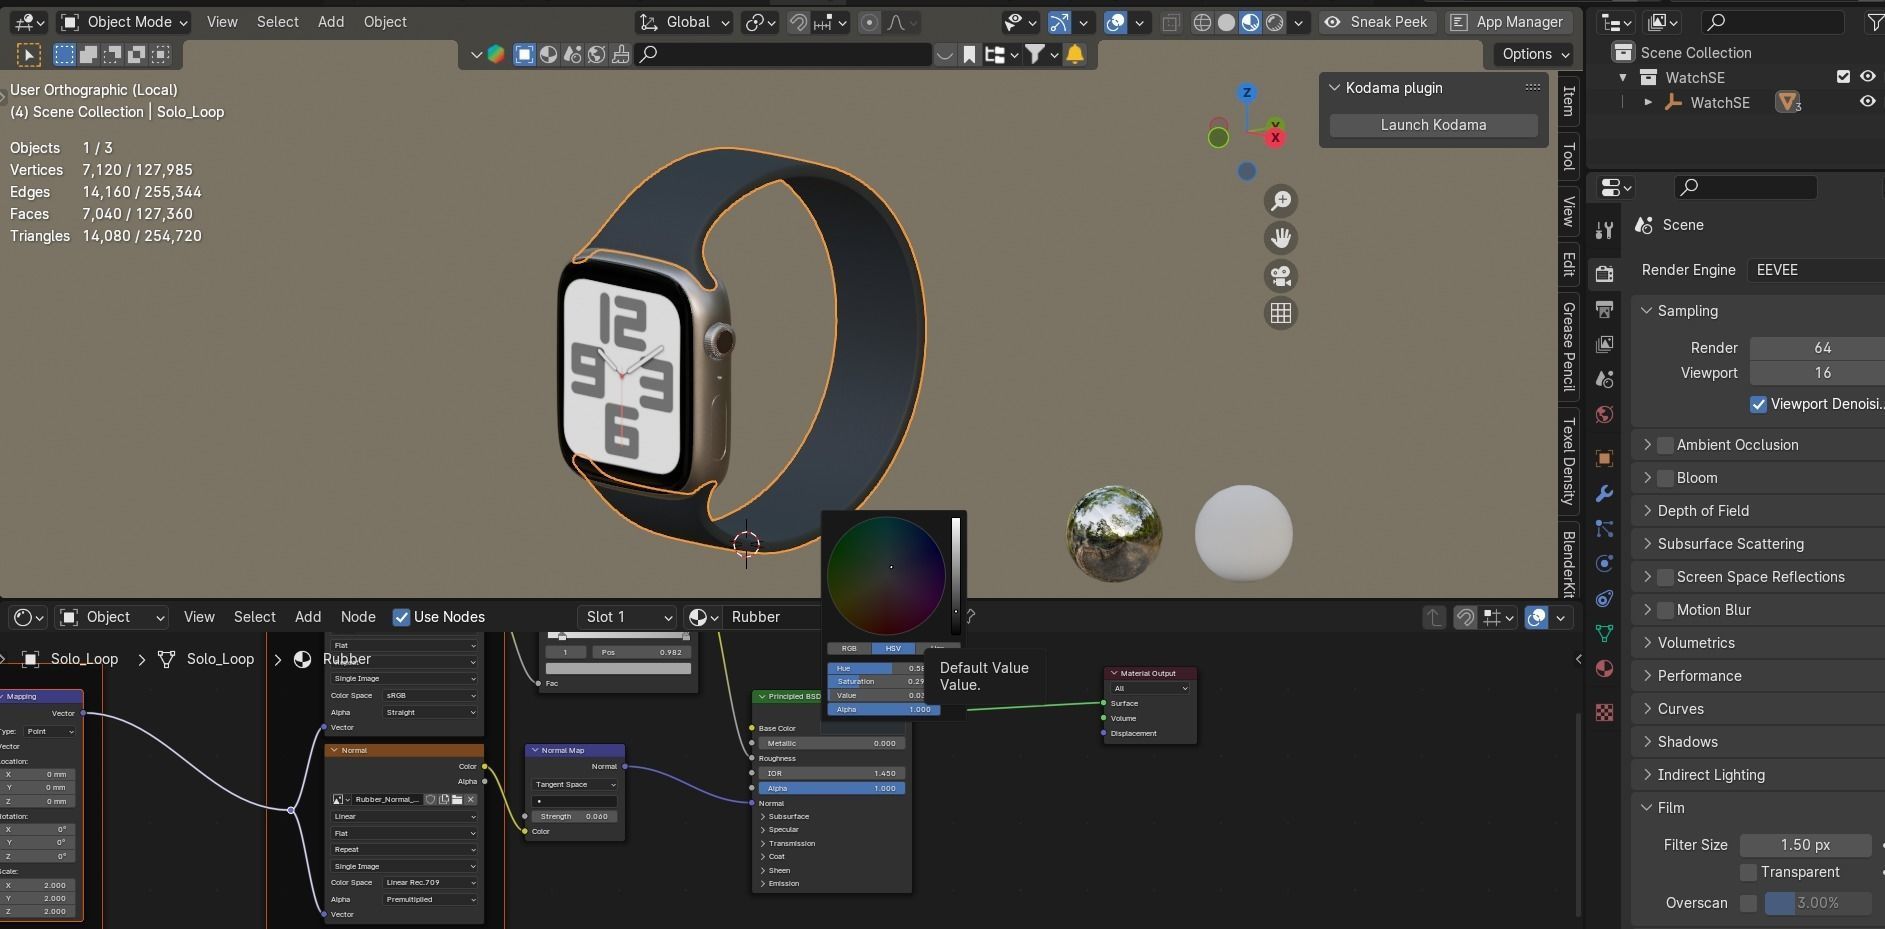Switch to Texel Density sidebar tab

click(x=1569, y=462)
